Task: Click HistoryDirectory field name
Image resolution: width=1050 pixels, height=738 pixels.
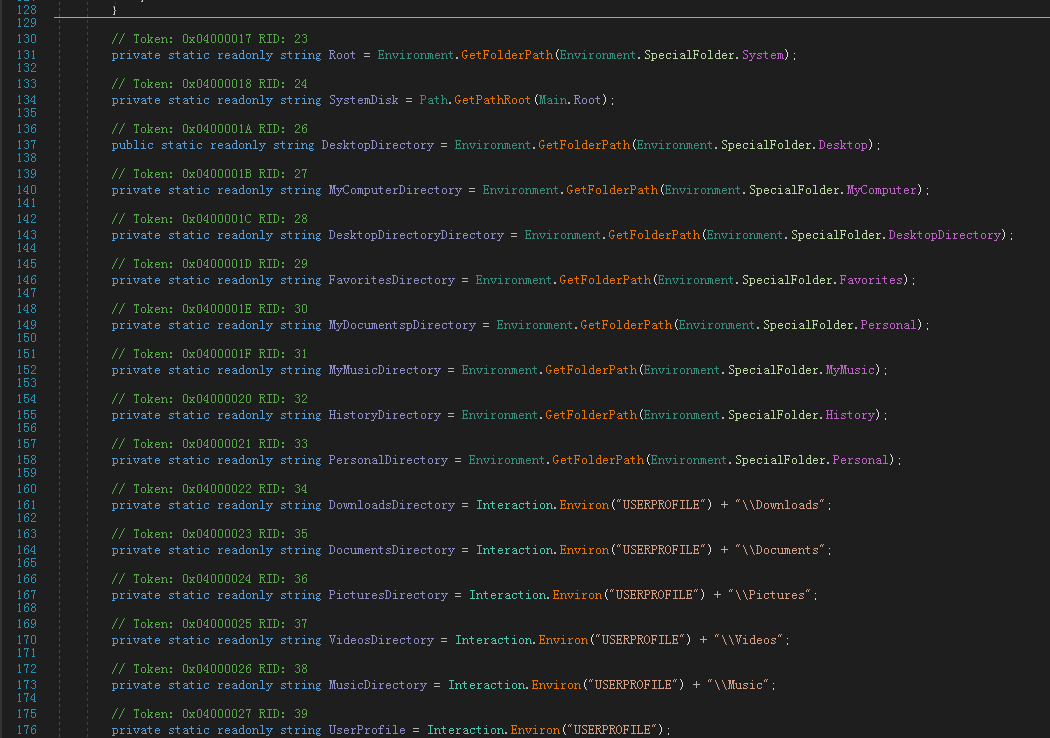Action: 384,415
